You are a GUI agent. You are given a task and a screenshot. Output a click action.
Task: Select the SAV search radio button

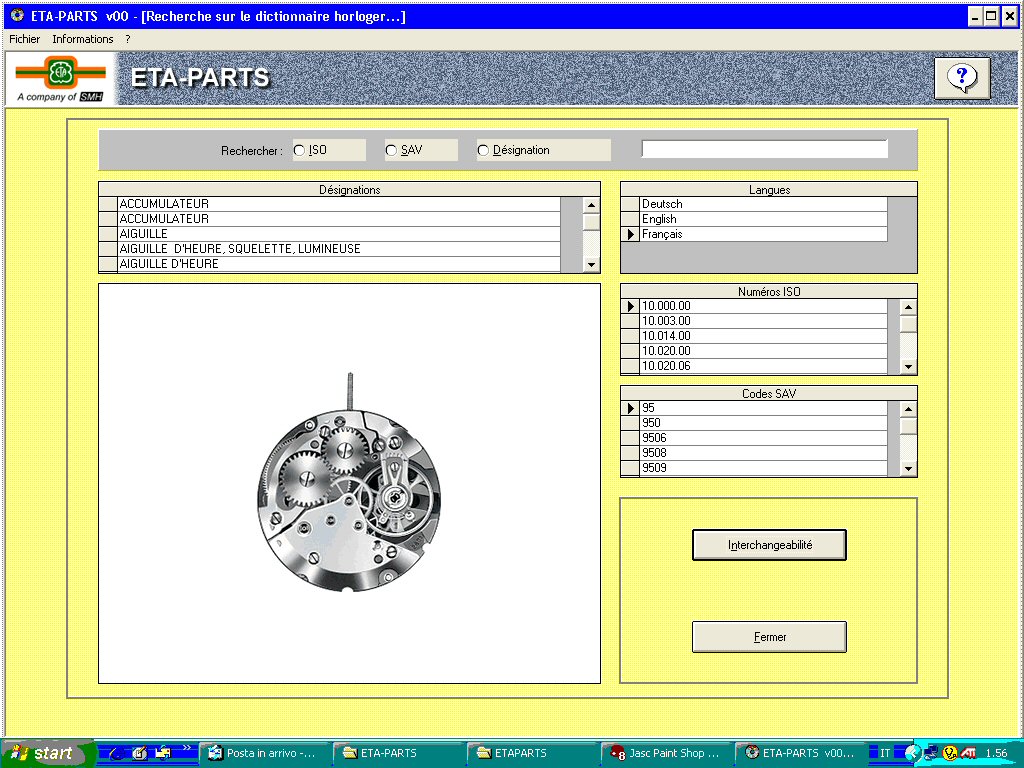point(391,150)
